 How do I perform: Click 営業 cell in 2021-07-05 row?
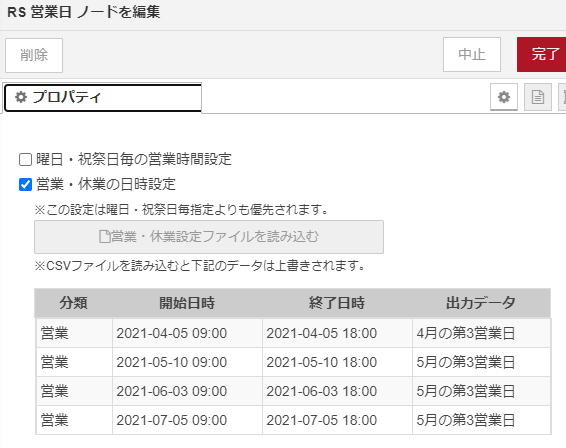pyautogui.click(x=74, y=420)
